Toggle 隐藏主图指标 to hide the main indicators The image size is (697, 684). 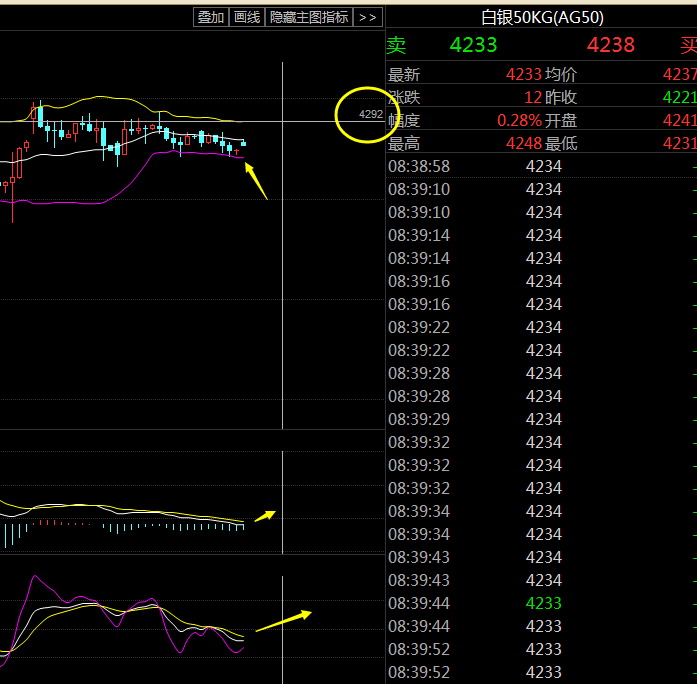coord(309,17)
